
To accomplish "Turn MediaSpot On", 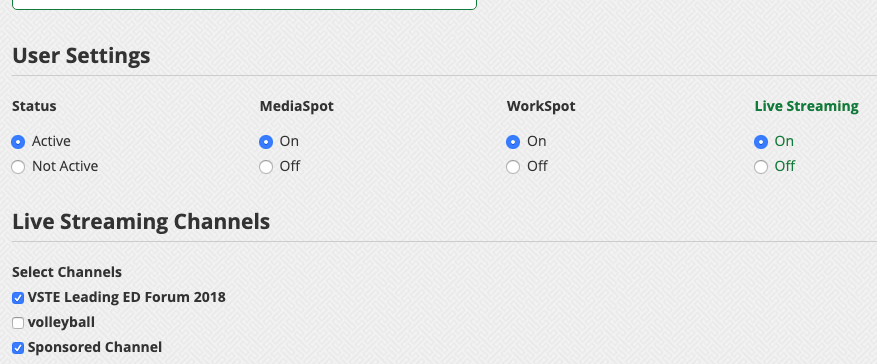I will [266, 142].
